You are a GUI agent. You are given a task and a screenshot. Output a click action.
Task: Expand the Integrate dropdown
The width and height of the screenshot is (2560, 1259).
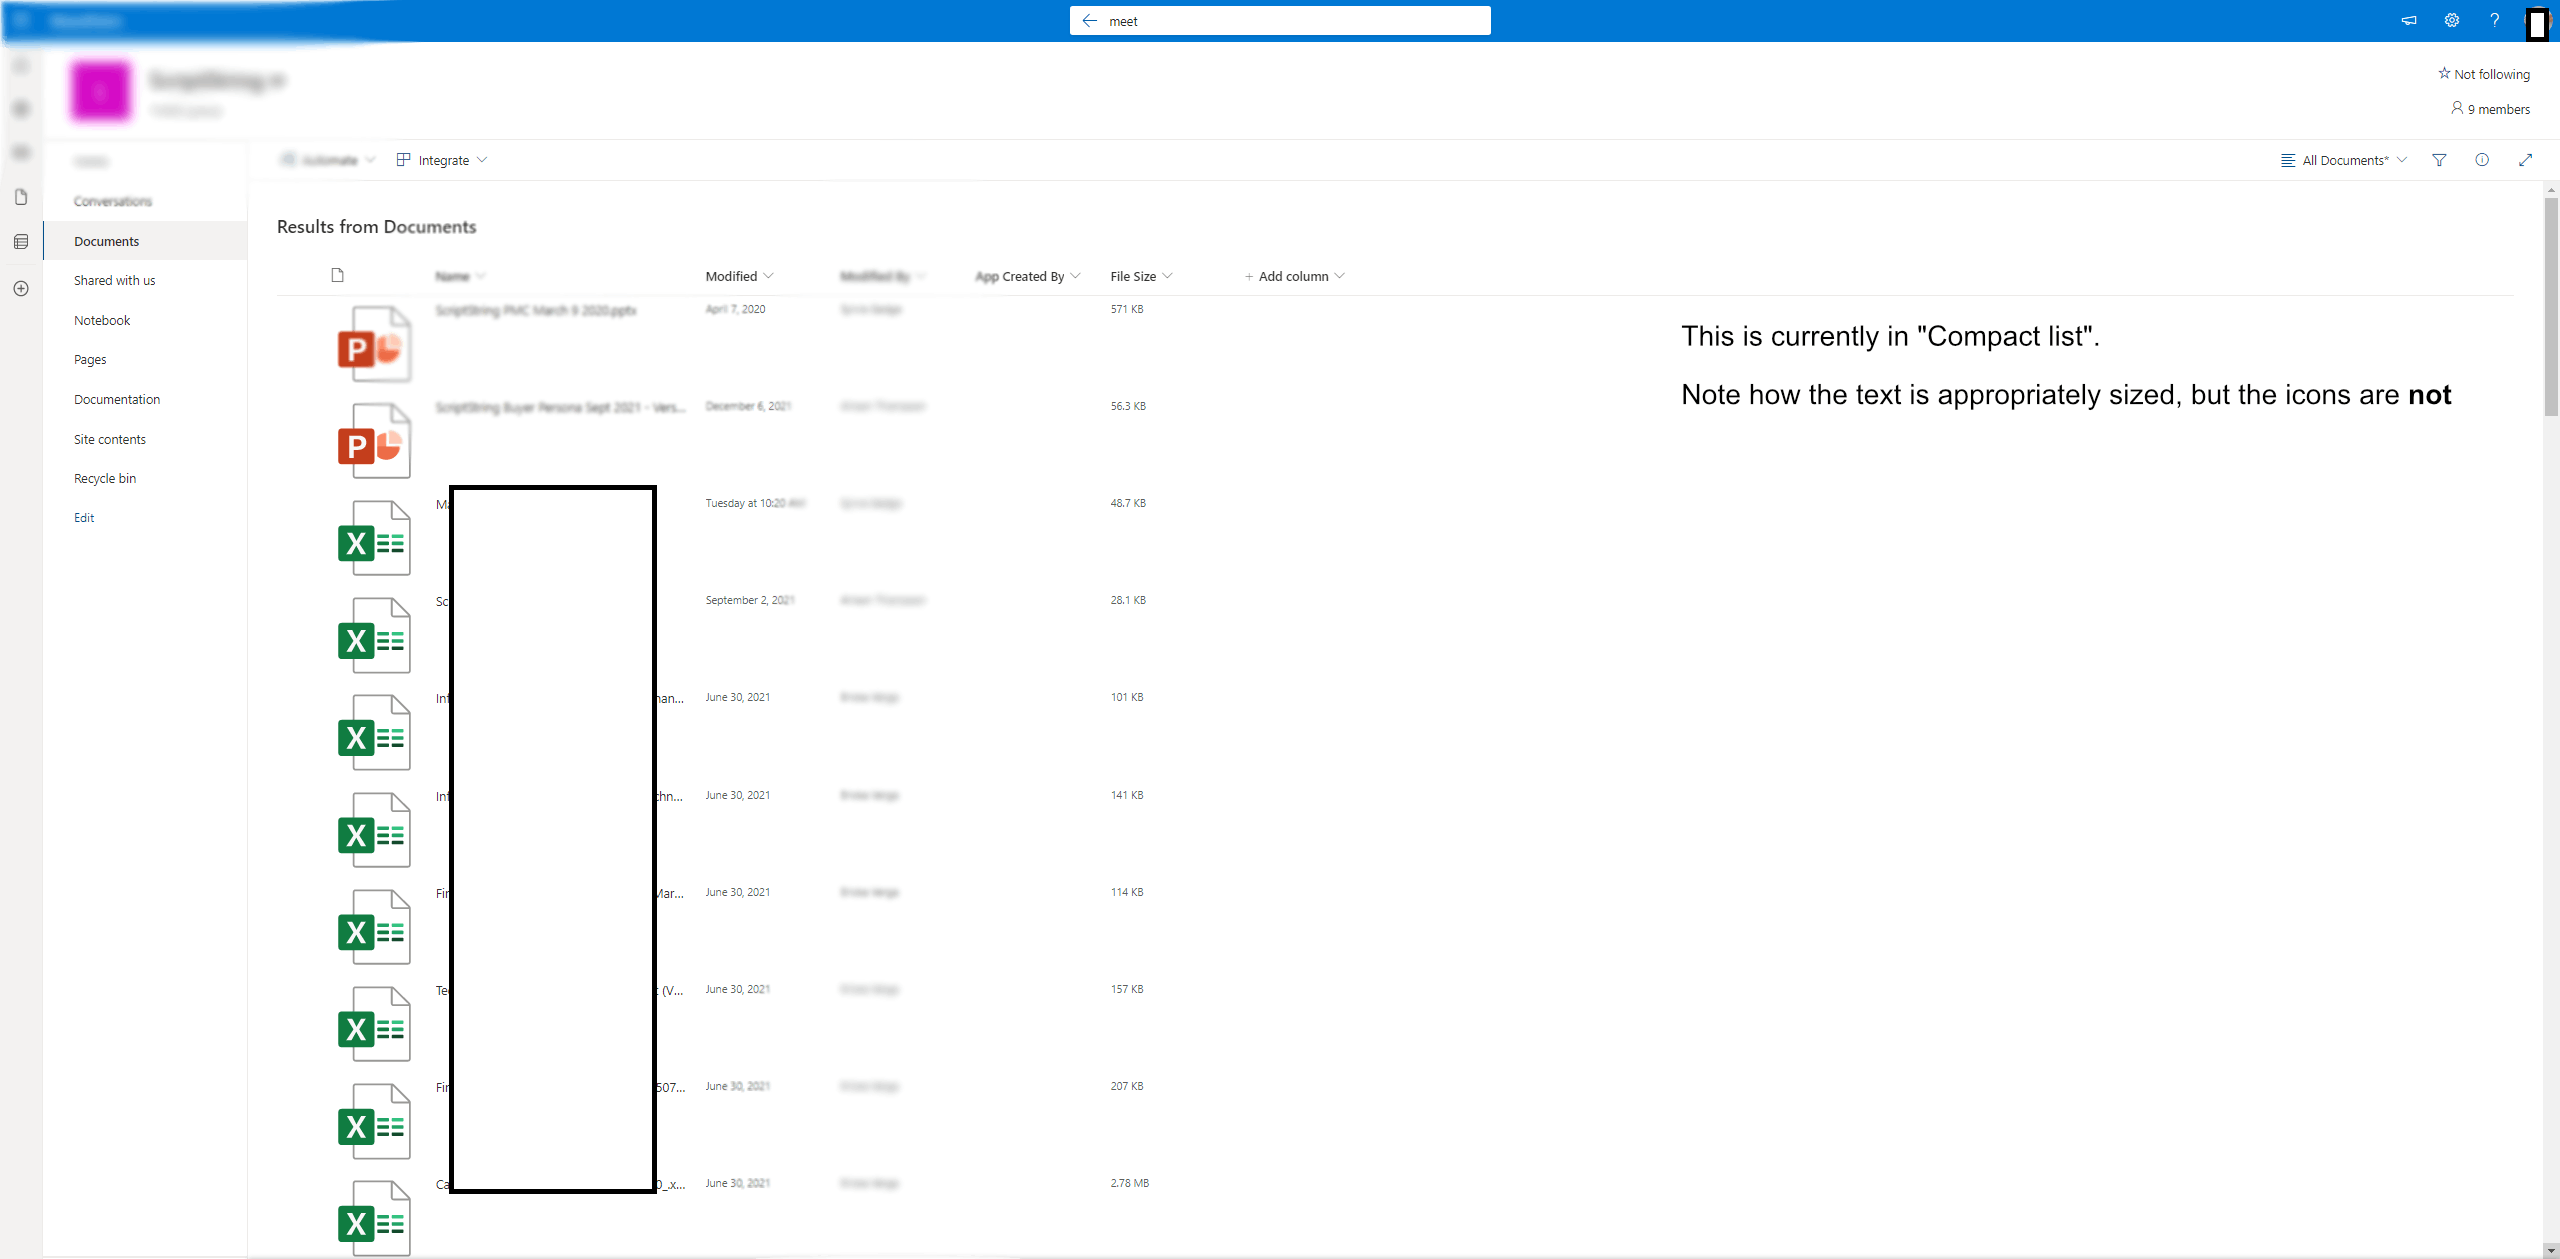coord(442,160)
